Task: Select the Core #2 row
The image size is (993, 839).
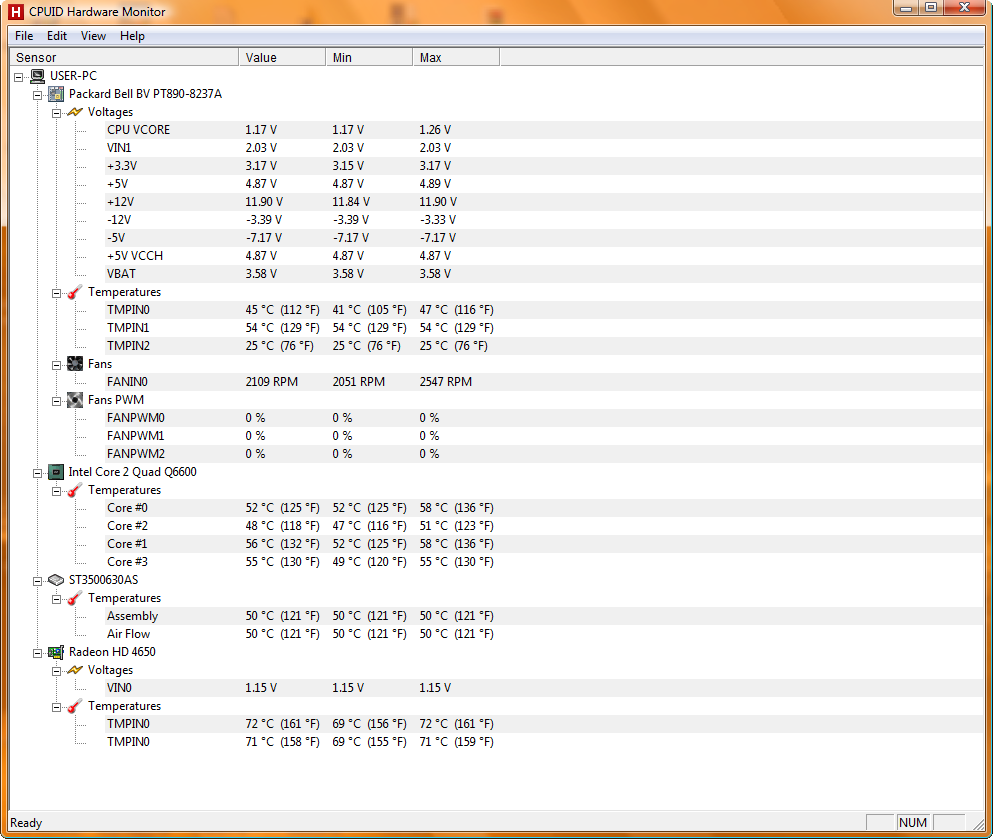Action: (x=544, y=526)
